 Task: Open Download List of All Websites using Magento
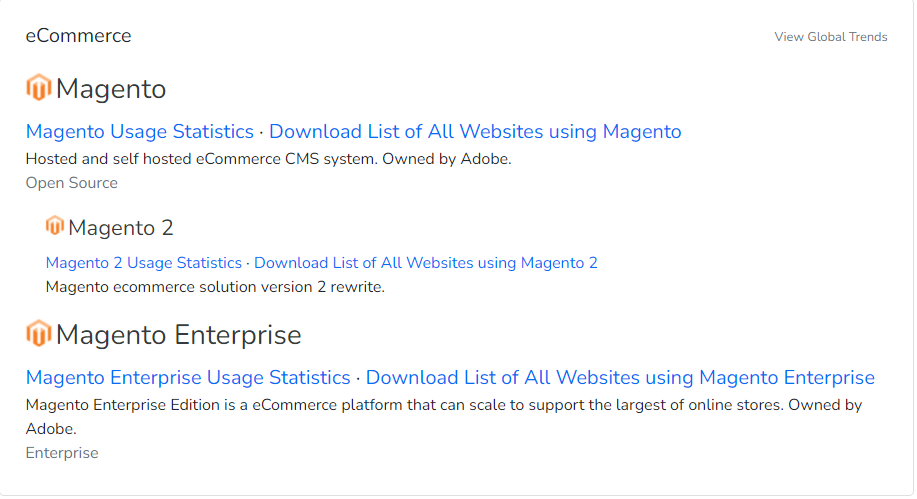pos(475,132)
